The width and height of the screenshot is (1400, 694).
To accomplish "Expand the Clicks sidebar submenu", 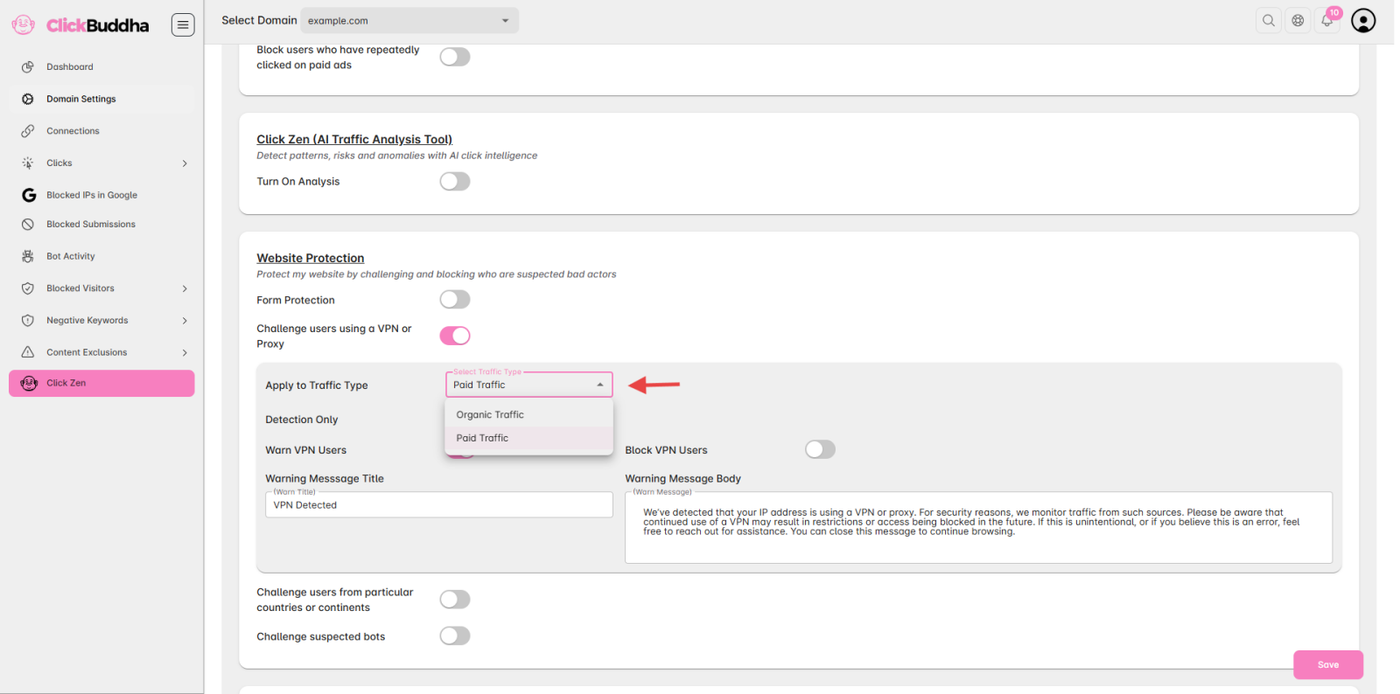I will pos(184,163).
